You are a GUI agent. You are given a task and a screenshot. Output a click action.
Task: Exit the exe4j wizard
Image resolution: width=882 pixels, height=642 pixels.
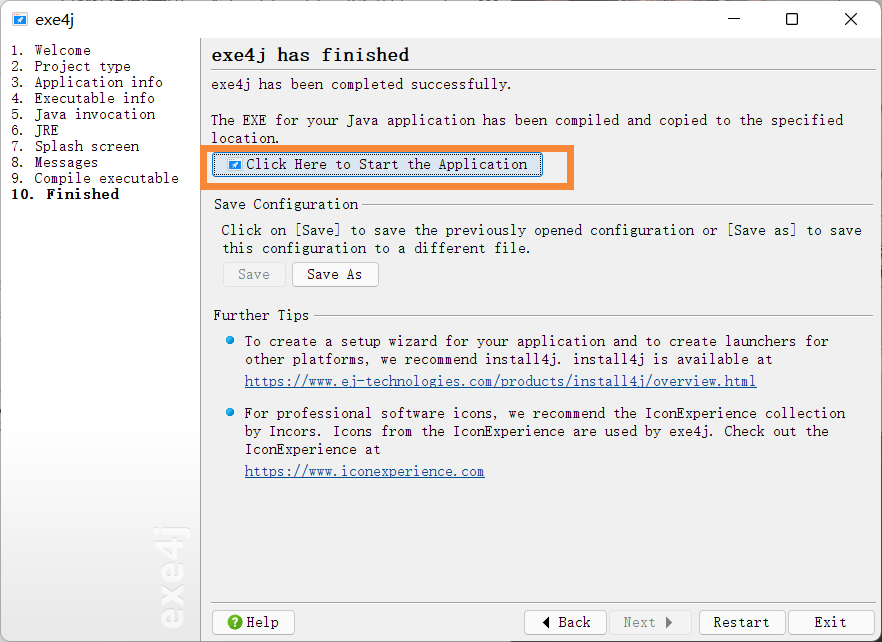(830, 622)
